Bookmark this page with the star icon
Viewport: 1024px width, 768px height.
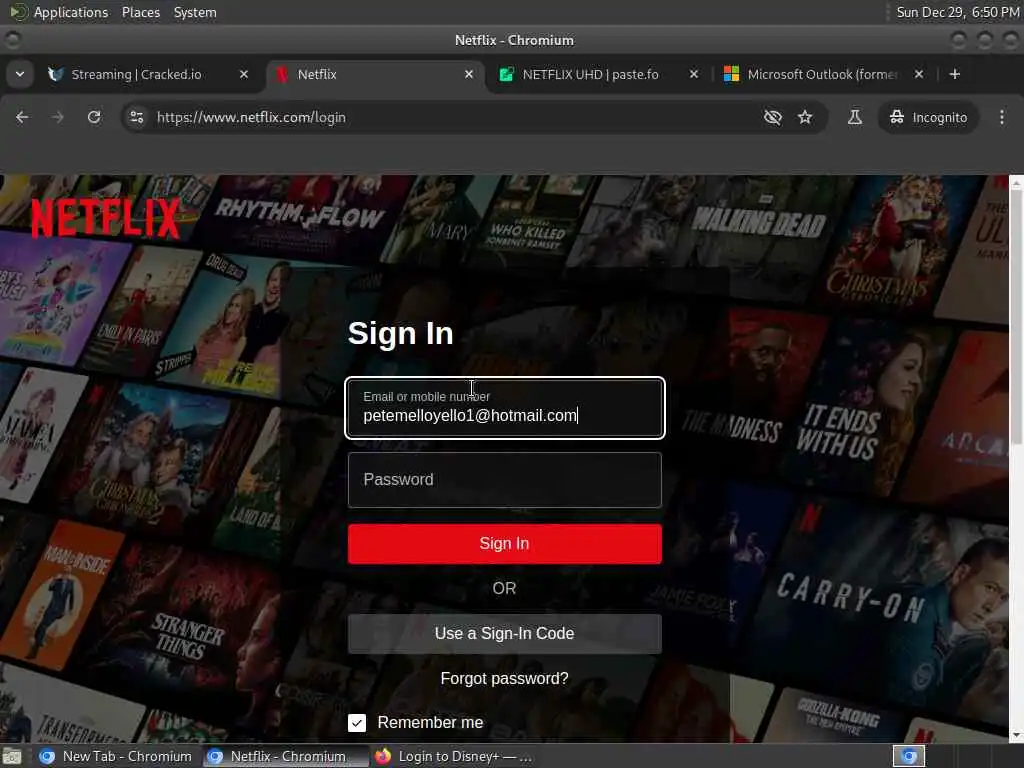pyautogui.click(x=805, y=117)
